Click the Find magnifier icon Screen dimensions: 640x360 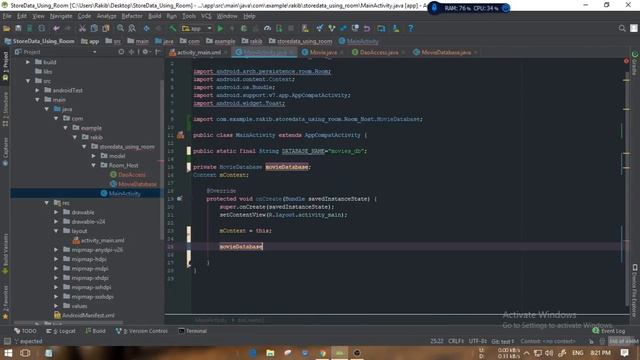pyautogui.click(x=120, y=28)
